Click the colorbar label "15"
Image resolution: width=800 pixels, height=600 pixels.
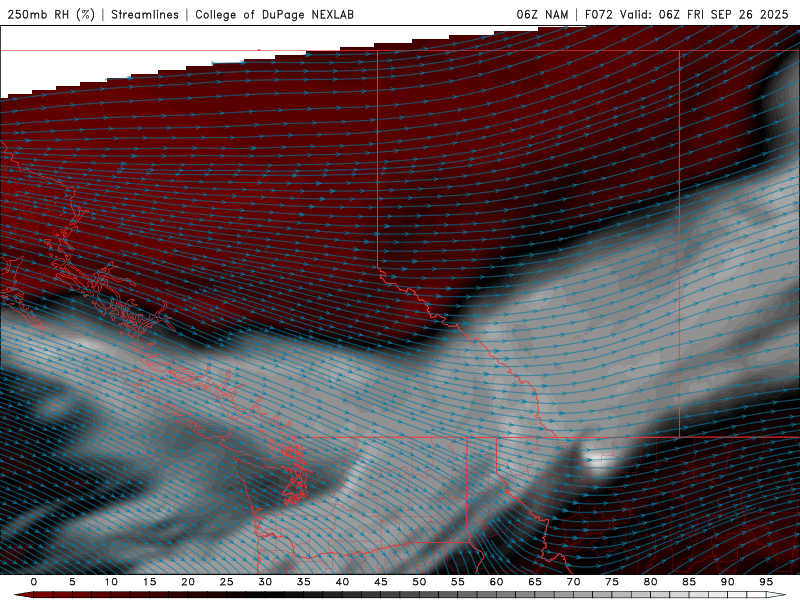tap(149, 582)
